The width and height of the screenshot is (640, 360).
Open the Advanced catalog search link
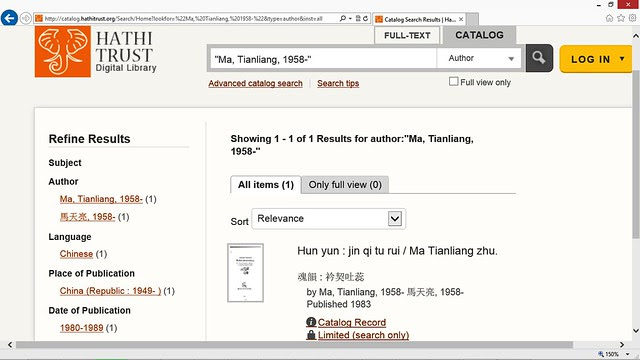coord(256,83)
